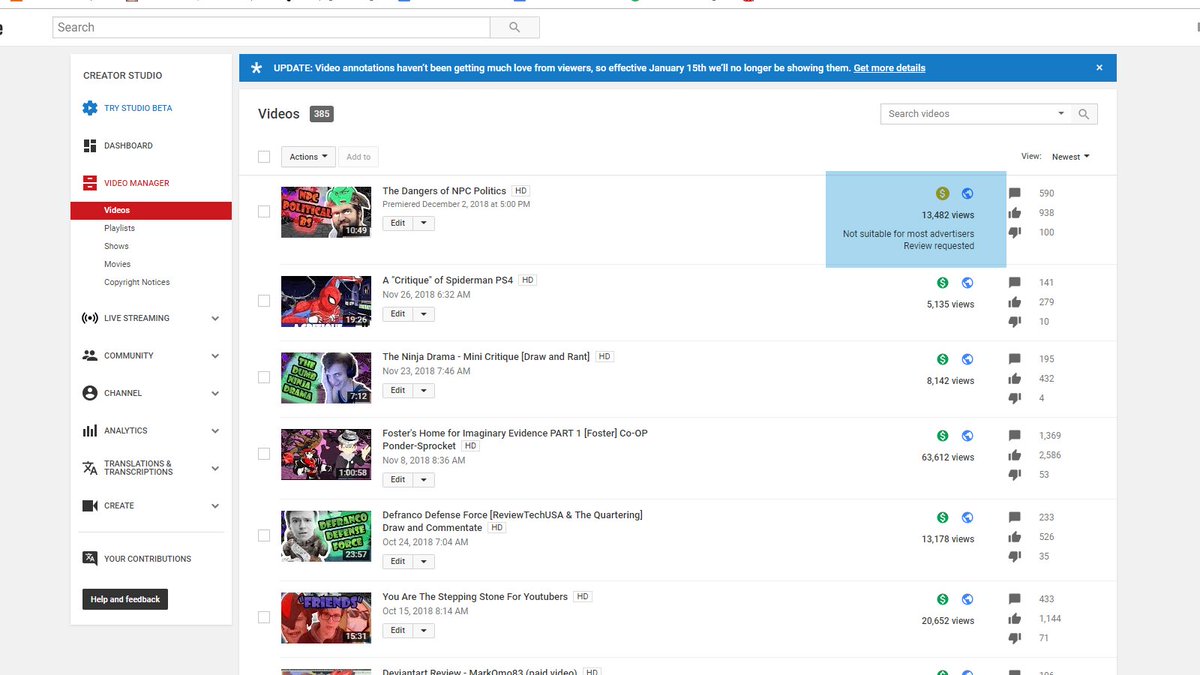The width and height of the screenshot is (1200, 675).
Task: Expand the Analytics section
Action: [215, 431]
